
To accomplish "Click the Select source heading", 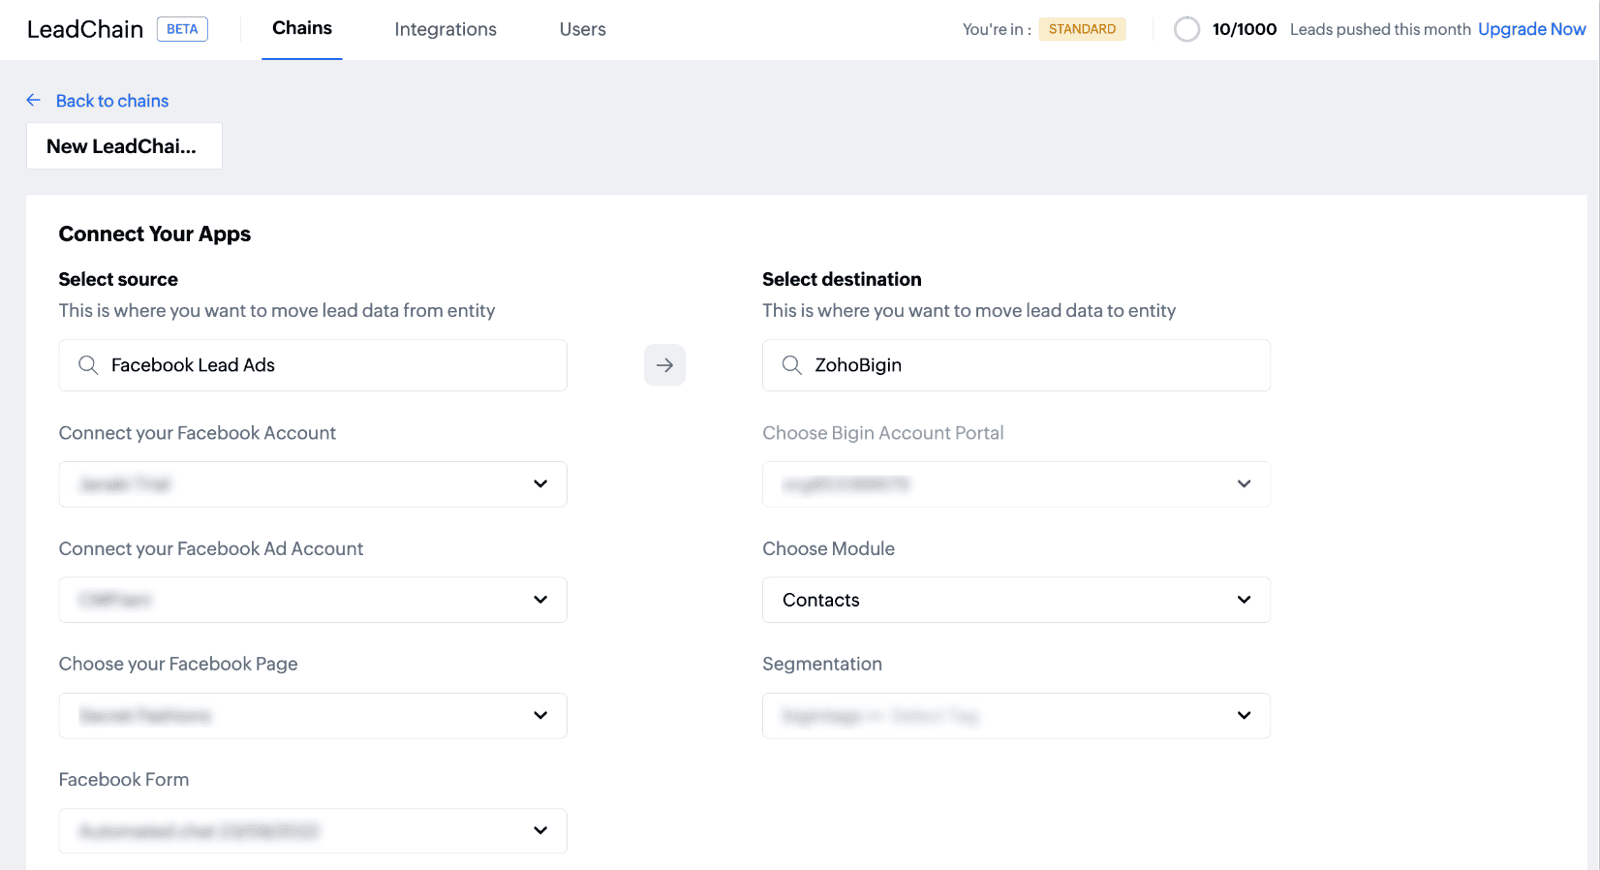I will 118,279.
